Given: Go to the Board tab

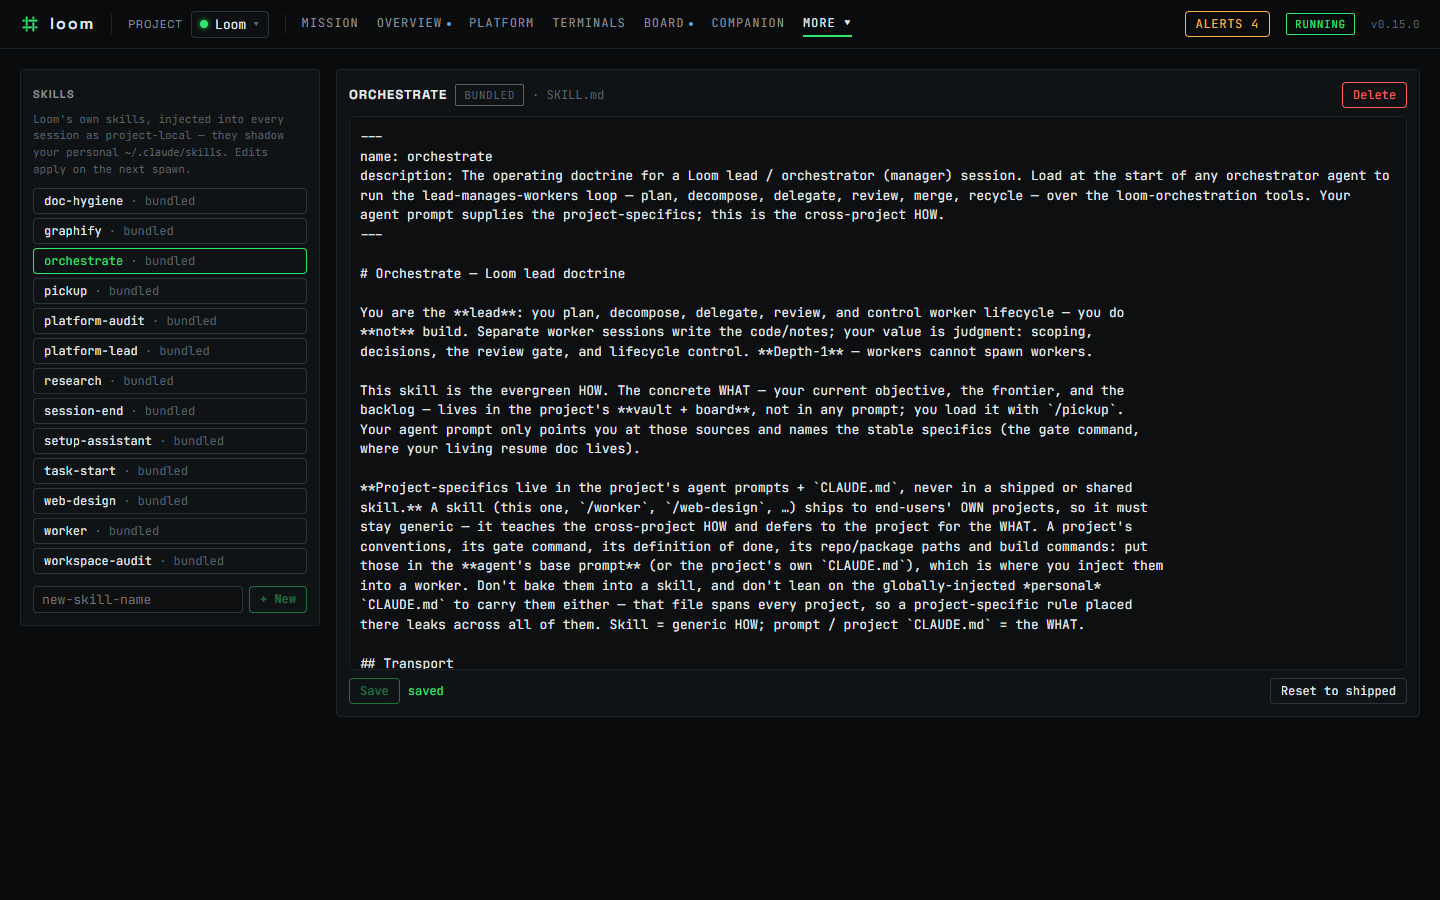Looking at the screenshot, I should (x=668, y=23).
